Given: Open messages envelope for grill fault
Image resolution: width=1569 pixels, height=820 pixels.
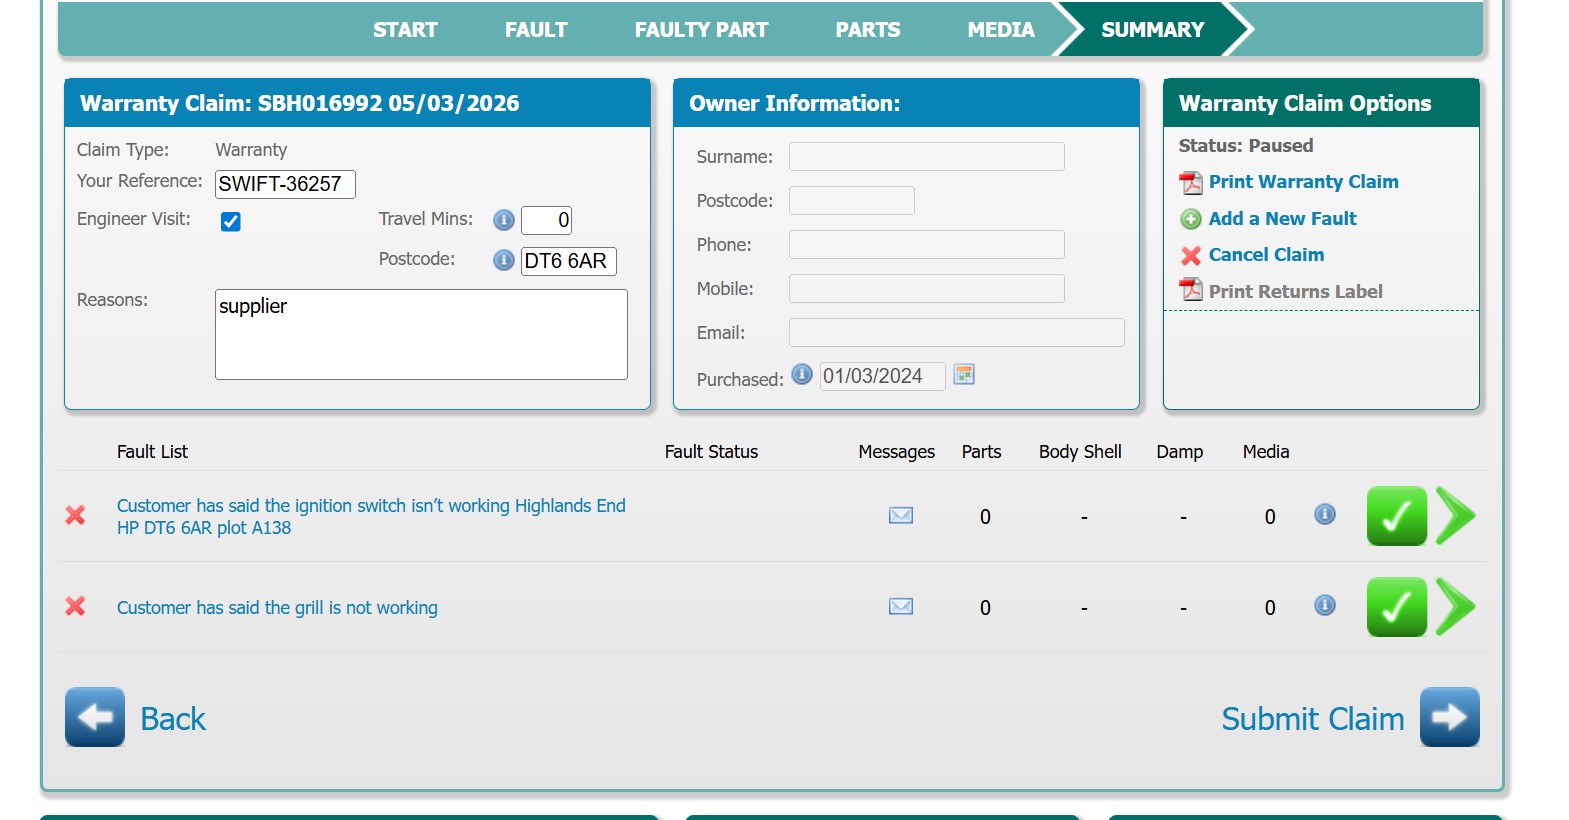Looking at the screenshot, I should click(901, 606).
